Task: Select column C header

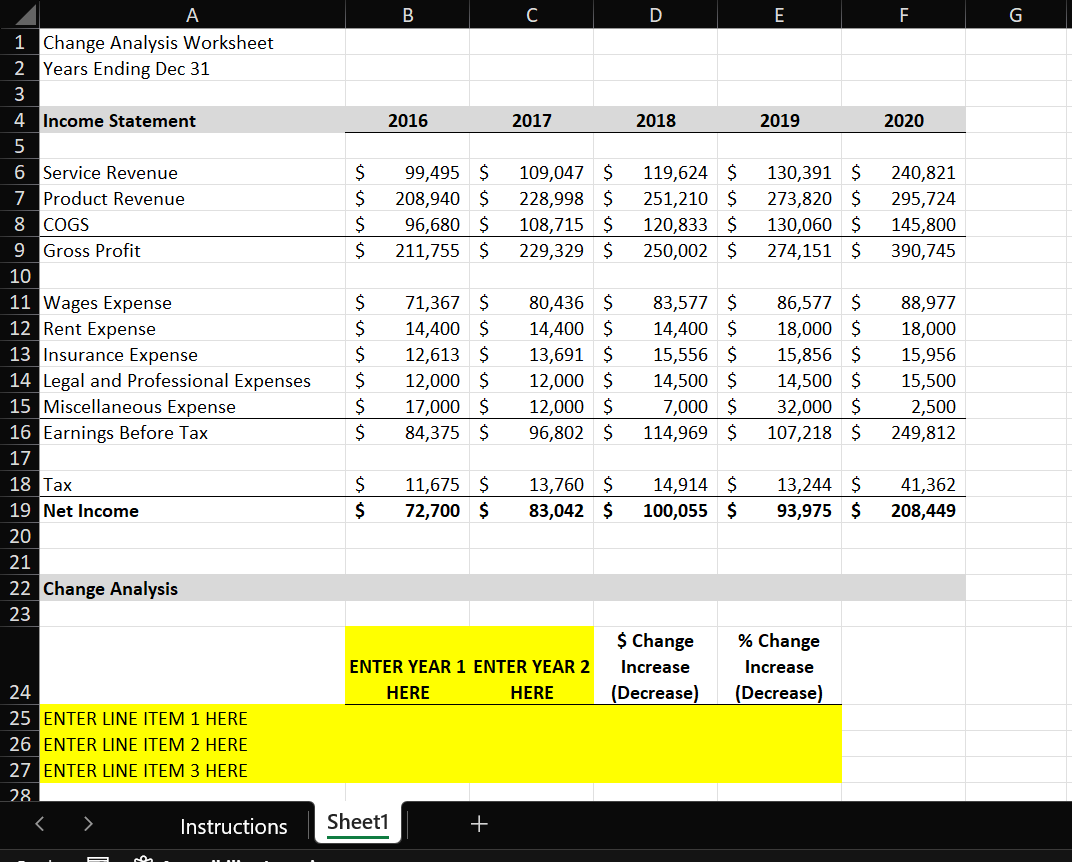Action: coord(531,14)
